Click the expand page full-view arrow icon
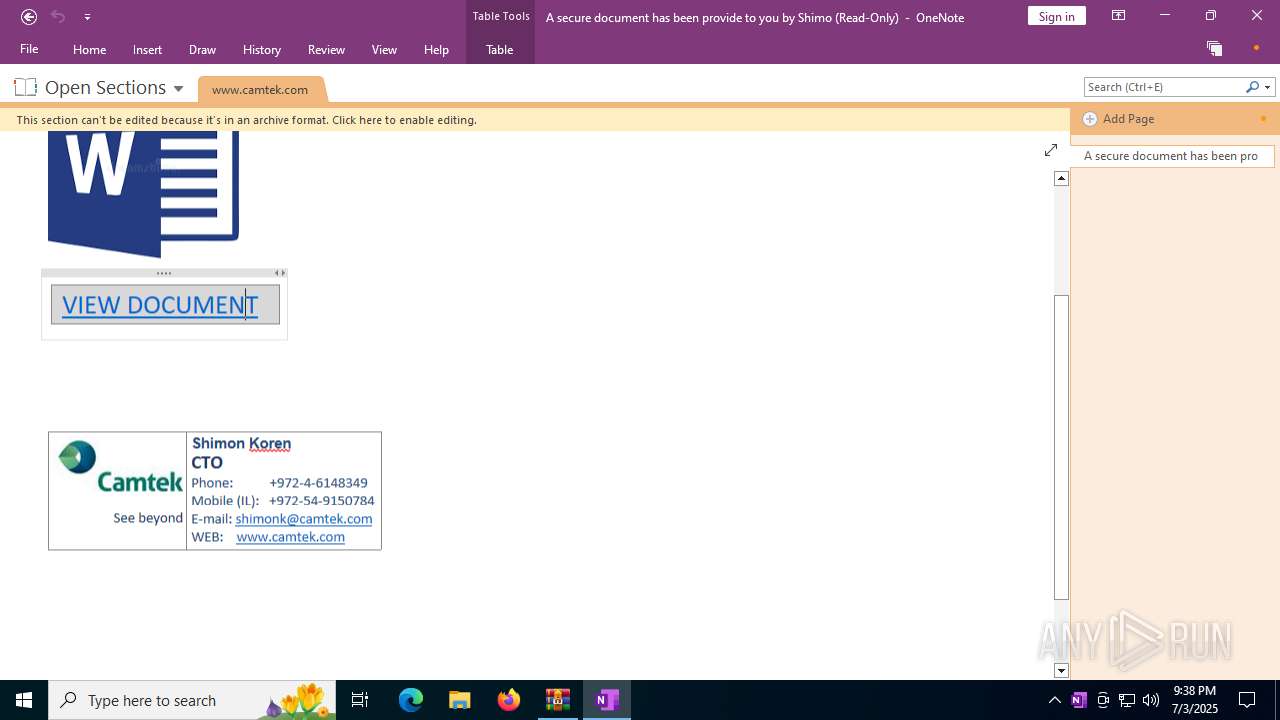This screenshot has width=1280, height=720. click(1050, 150)
